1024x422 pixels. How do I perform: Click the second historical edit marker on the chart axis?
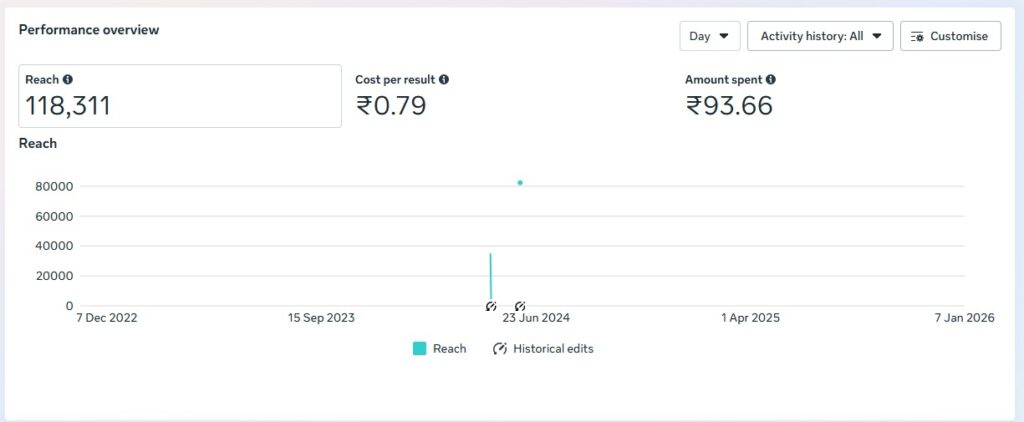520,306
